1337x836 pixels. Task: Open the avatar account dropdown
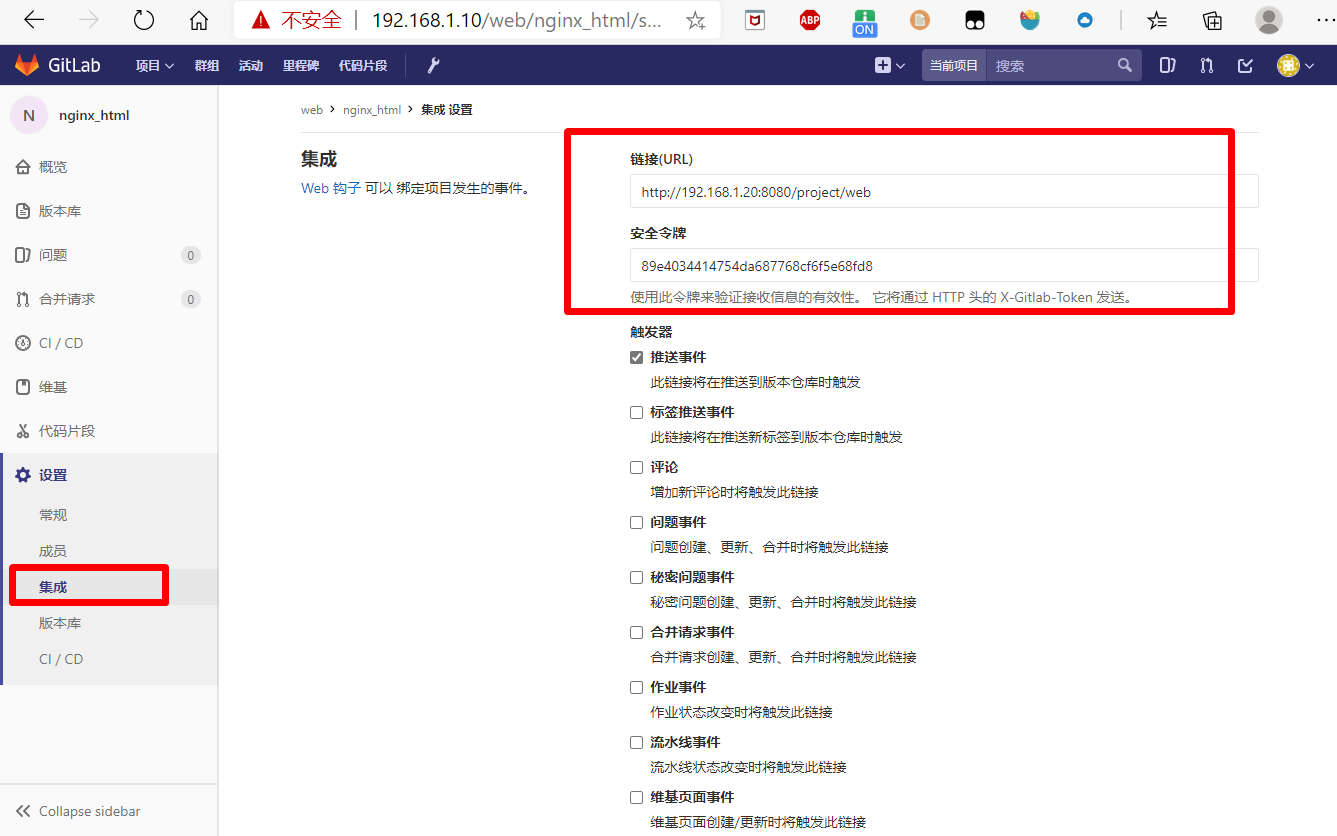click(x=1288, y=65)
